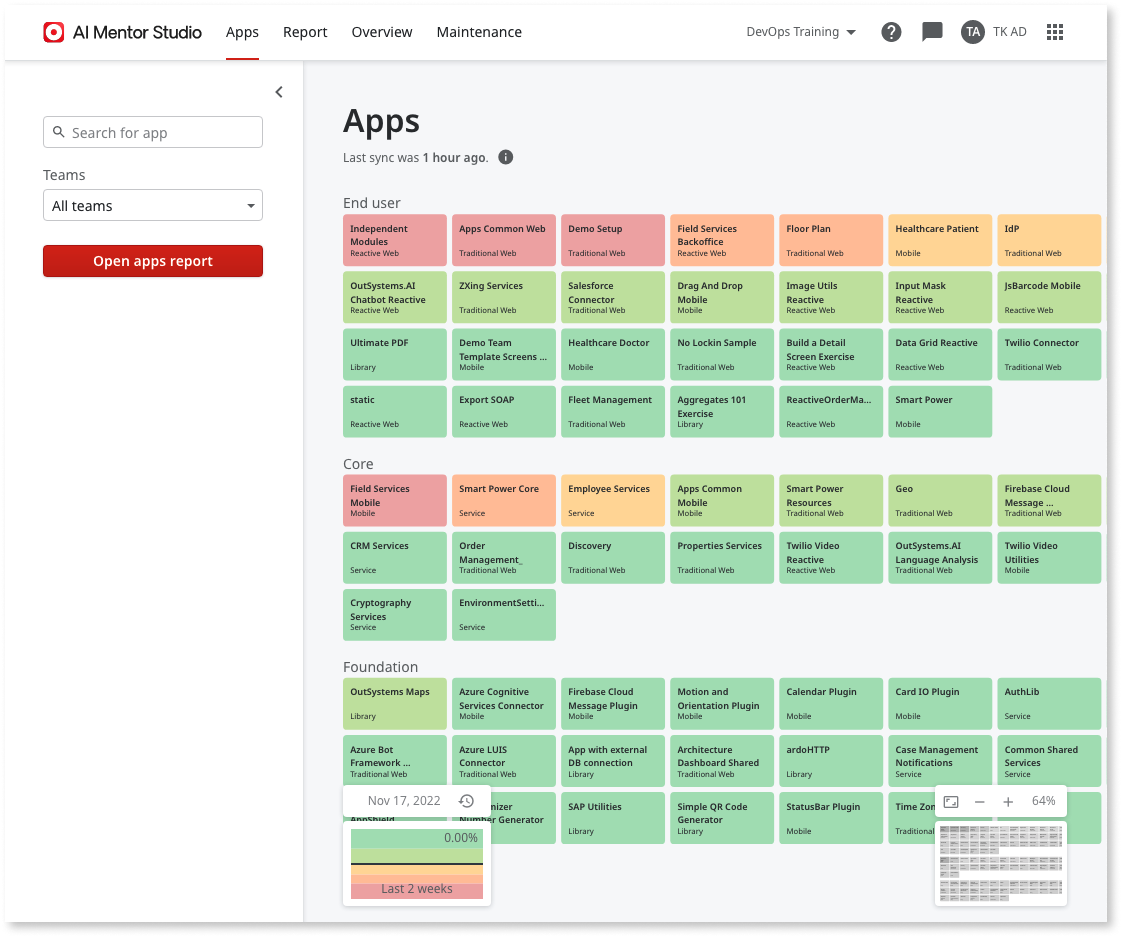Zoom in using the plus control

(1008, 801)
